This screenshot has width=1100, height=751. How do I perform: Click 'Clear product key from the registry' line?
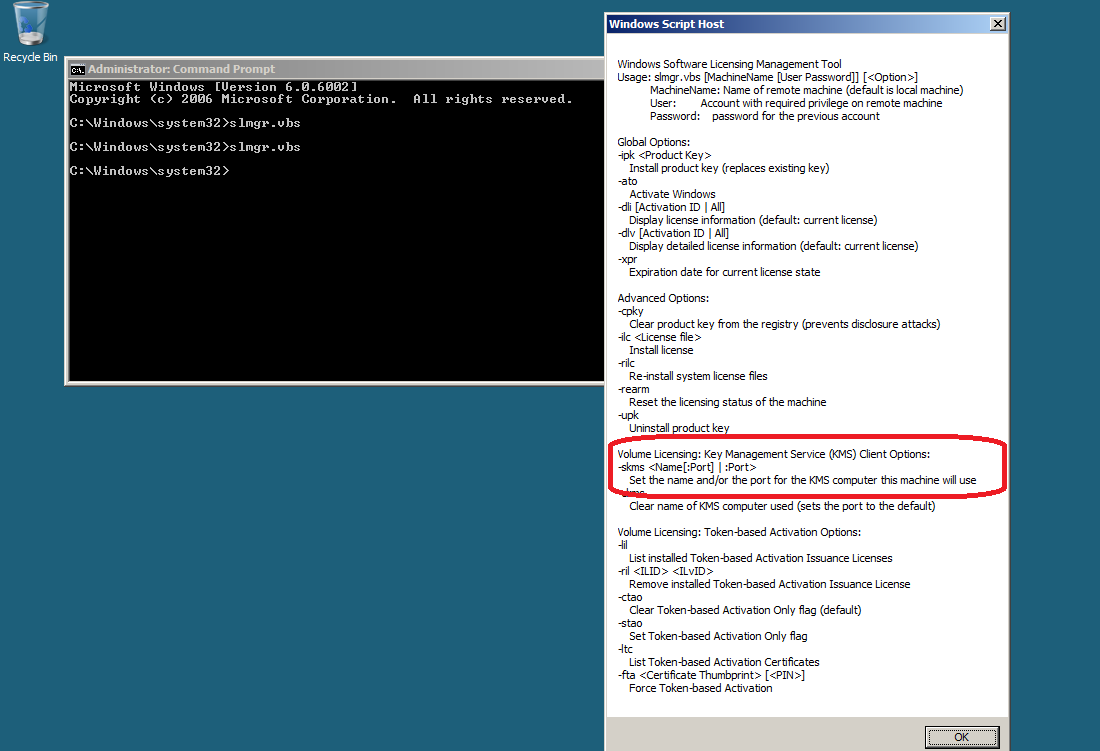(x=784, y=324)
